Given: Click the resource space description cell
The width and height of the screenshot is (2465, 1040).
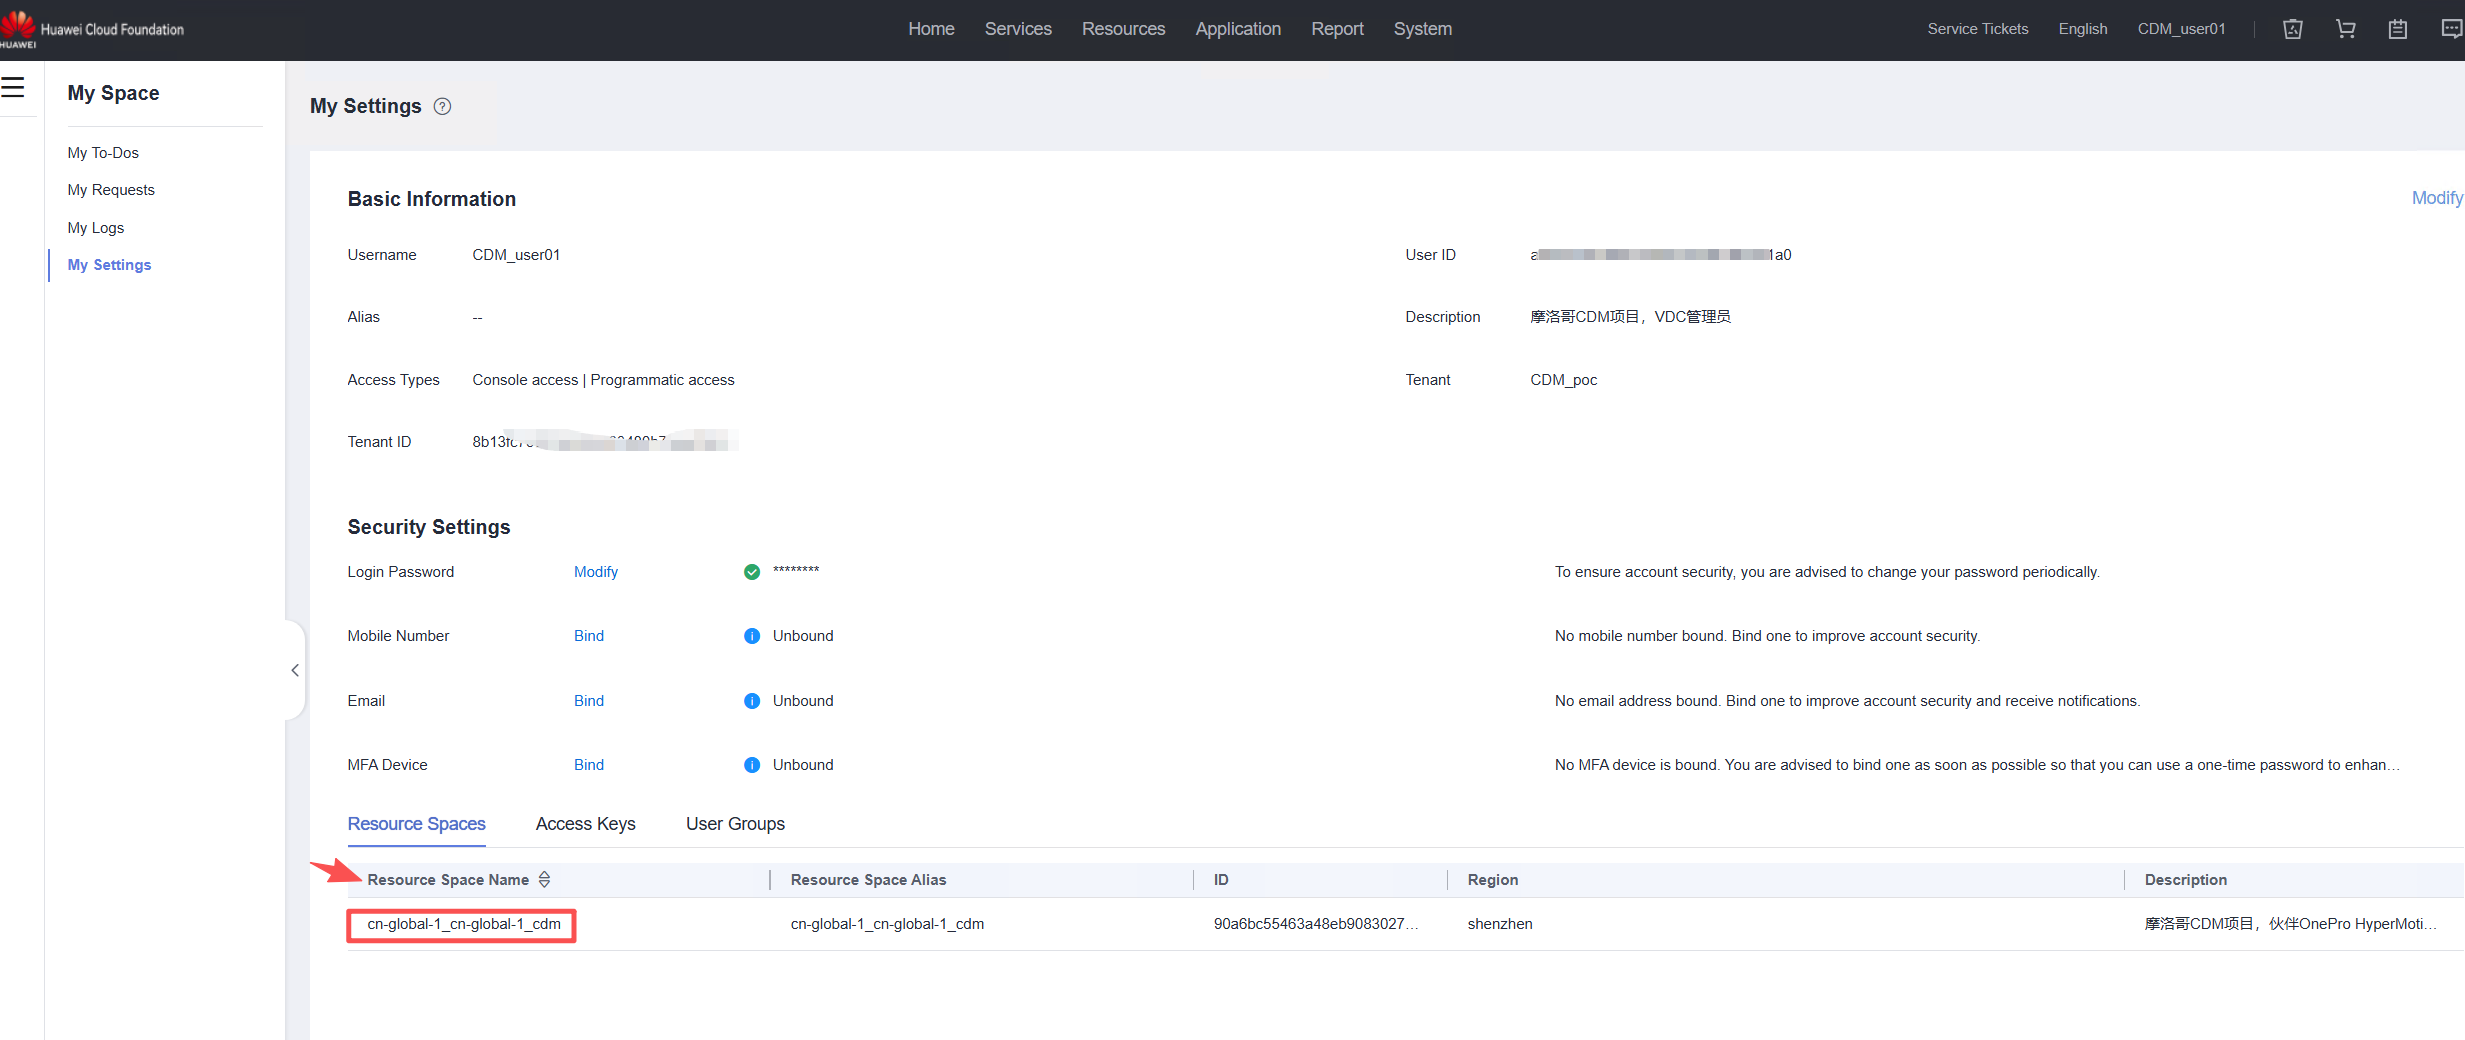Looking at the screenshot, I should [x=2291, y=924].
